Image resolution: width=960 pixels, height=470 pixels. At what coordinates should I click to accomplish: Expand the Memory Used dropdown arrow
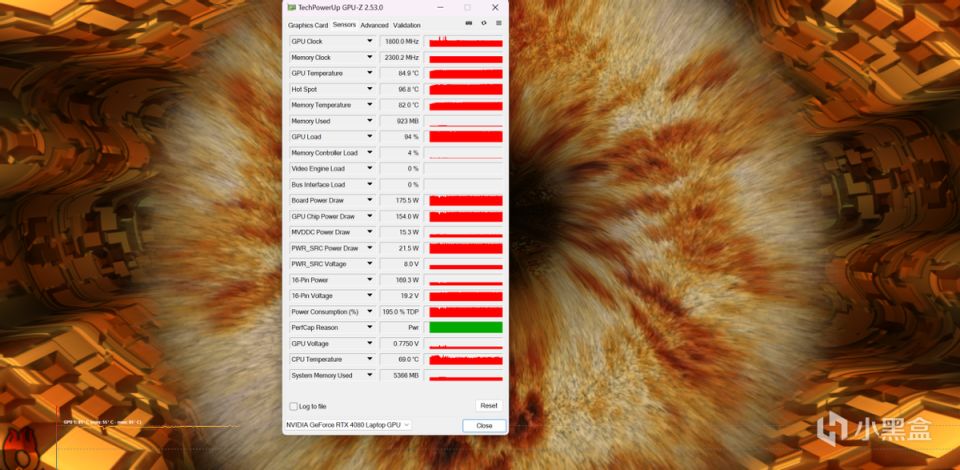[370, 121]
